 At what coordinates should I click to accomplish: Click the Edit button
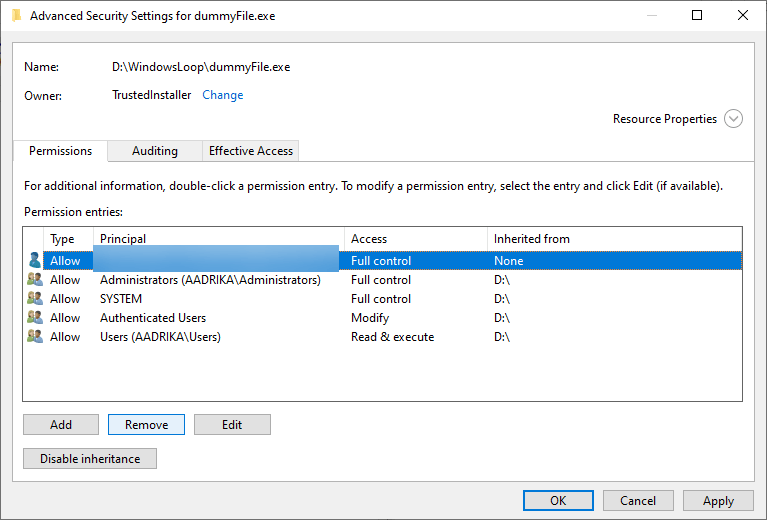pyautogui.click(x=232, y=425)
